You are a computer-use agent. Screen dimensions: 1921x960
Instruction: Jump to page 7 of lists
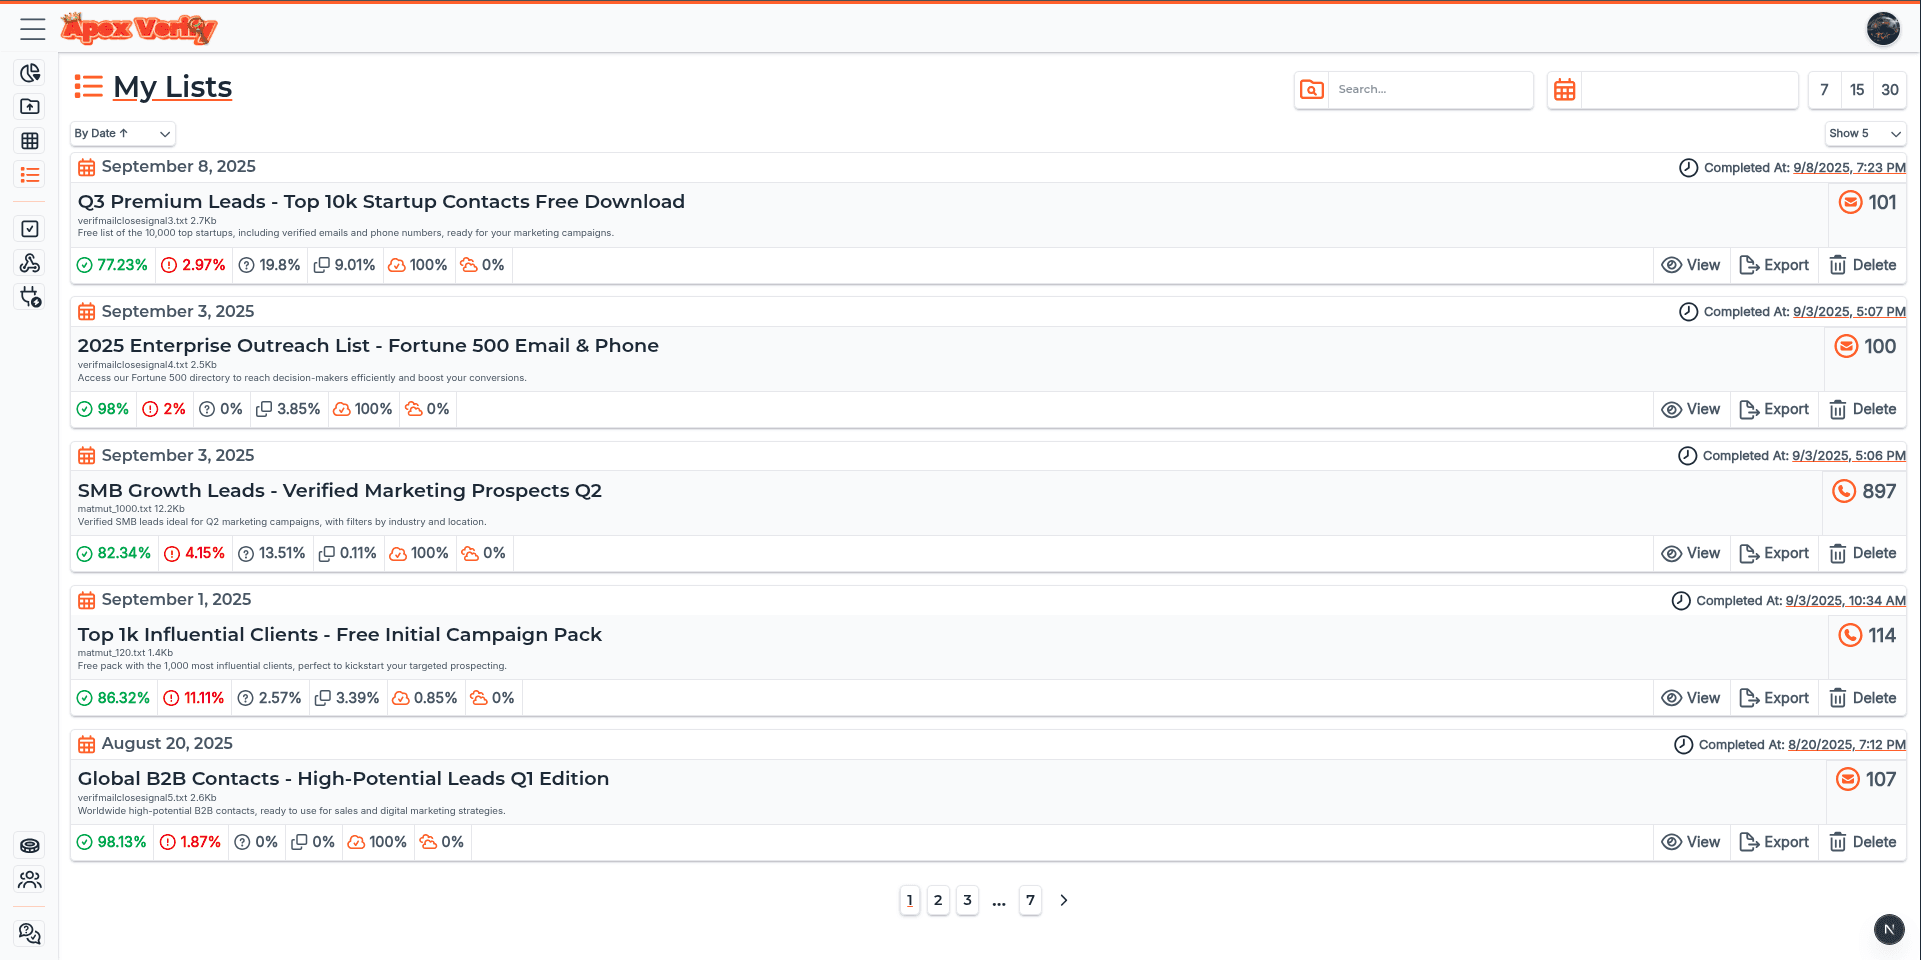coord(1030,900)
